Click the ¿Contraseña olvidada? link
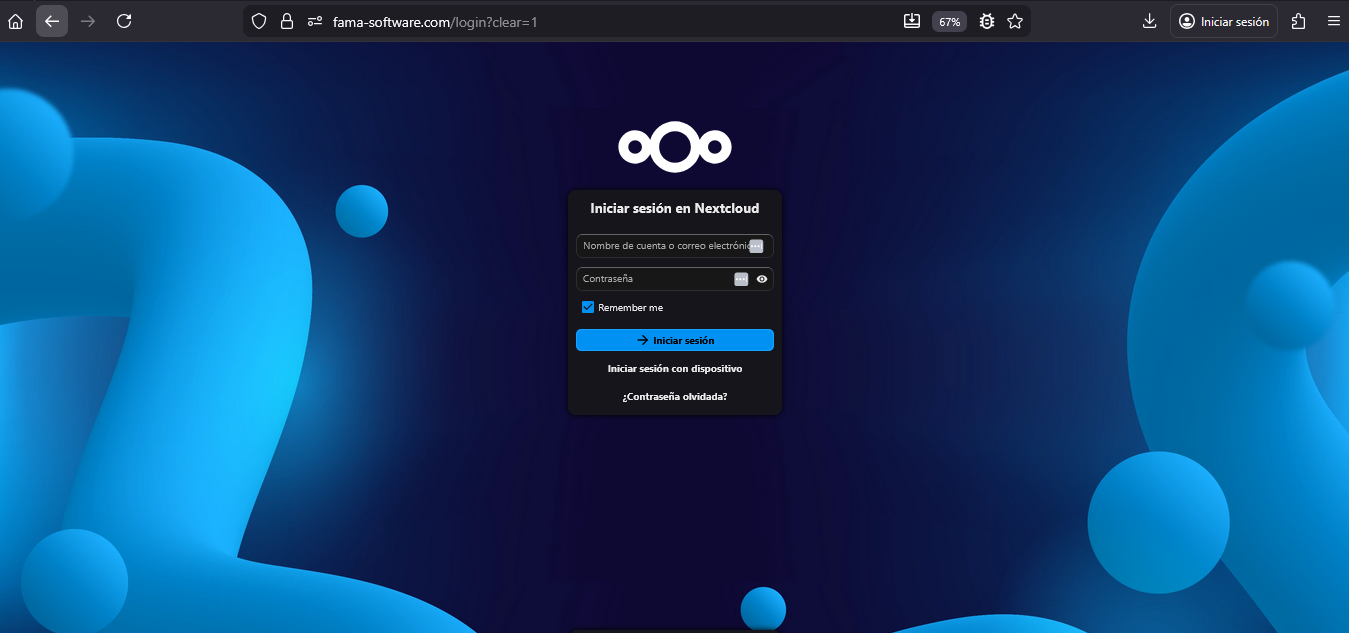The width and height of the screenshot is (1349, 633). [675, 397]
